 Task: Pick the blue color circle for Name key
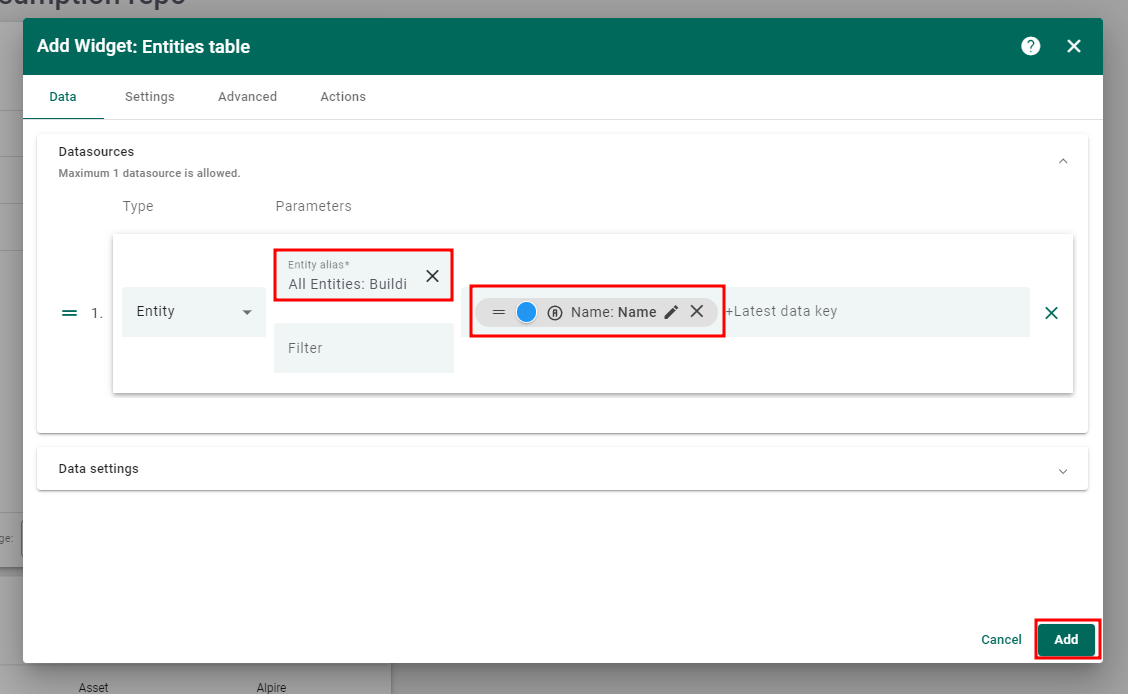tap(527, 312)
